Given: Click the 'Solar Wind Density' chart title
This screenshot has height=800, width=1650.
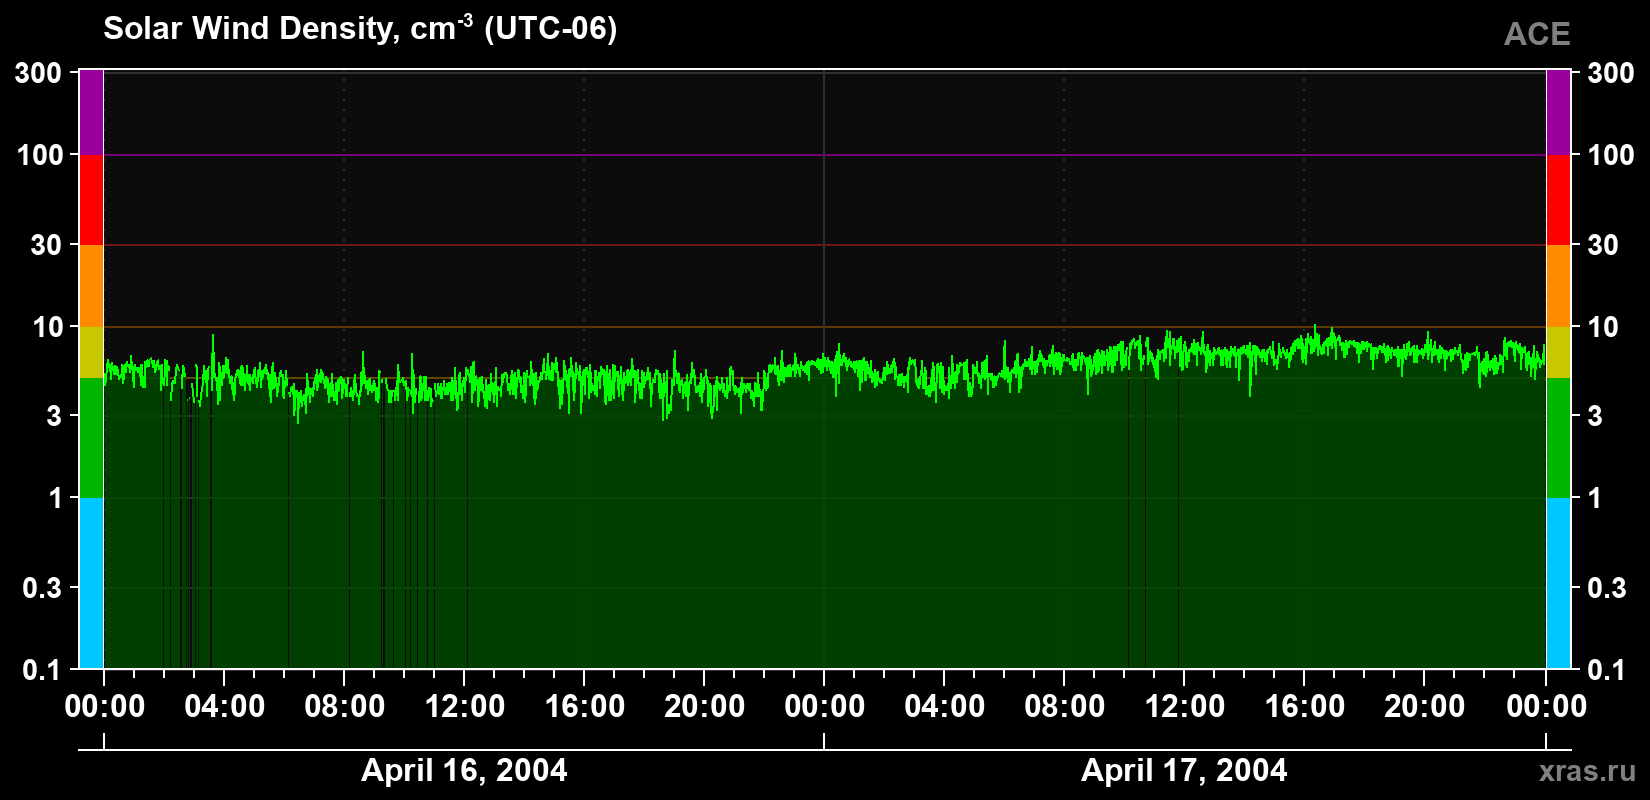Looking at the screenshot, I should 360,29.
